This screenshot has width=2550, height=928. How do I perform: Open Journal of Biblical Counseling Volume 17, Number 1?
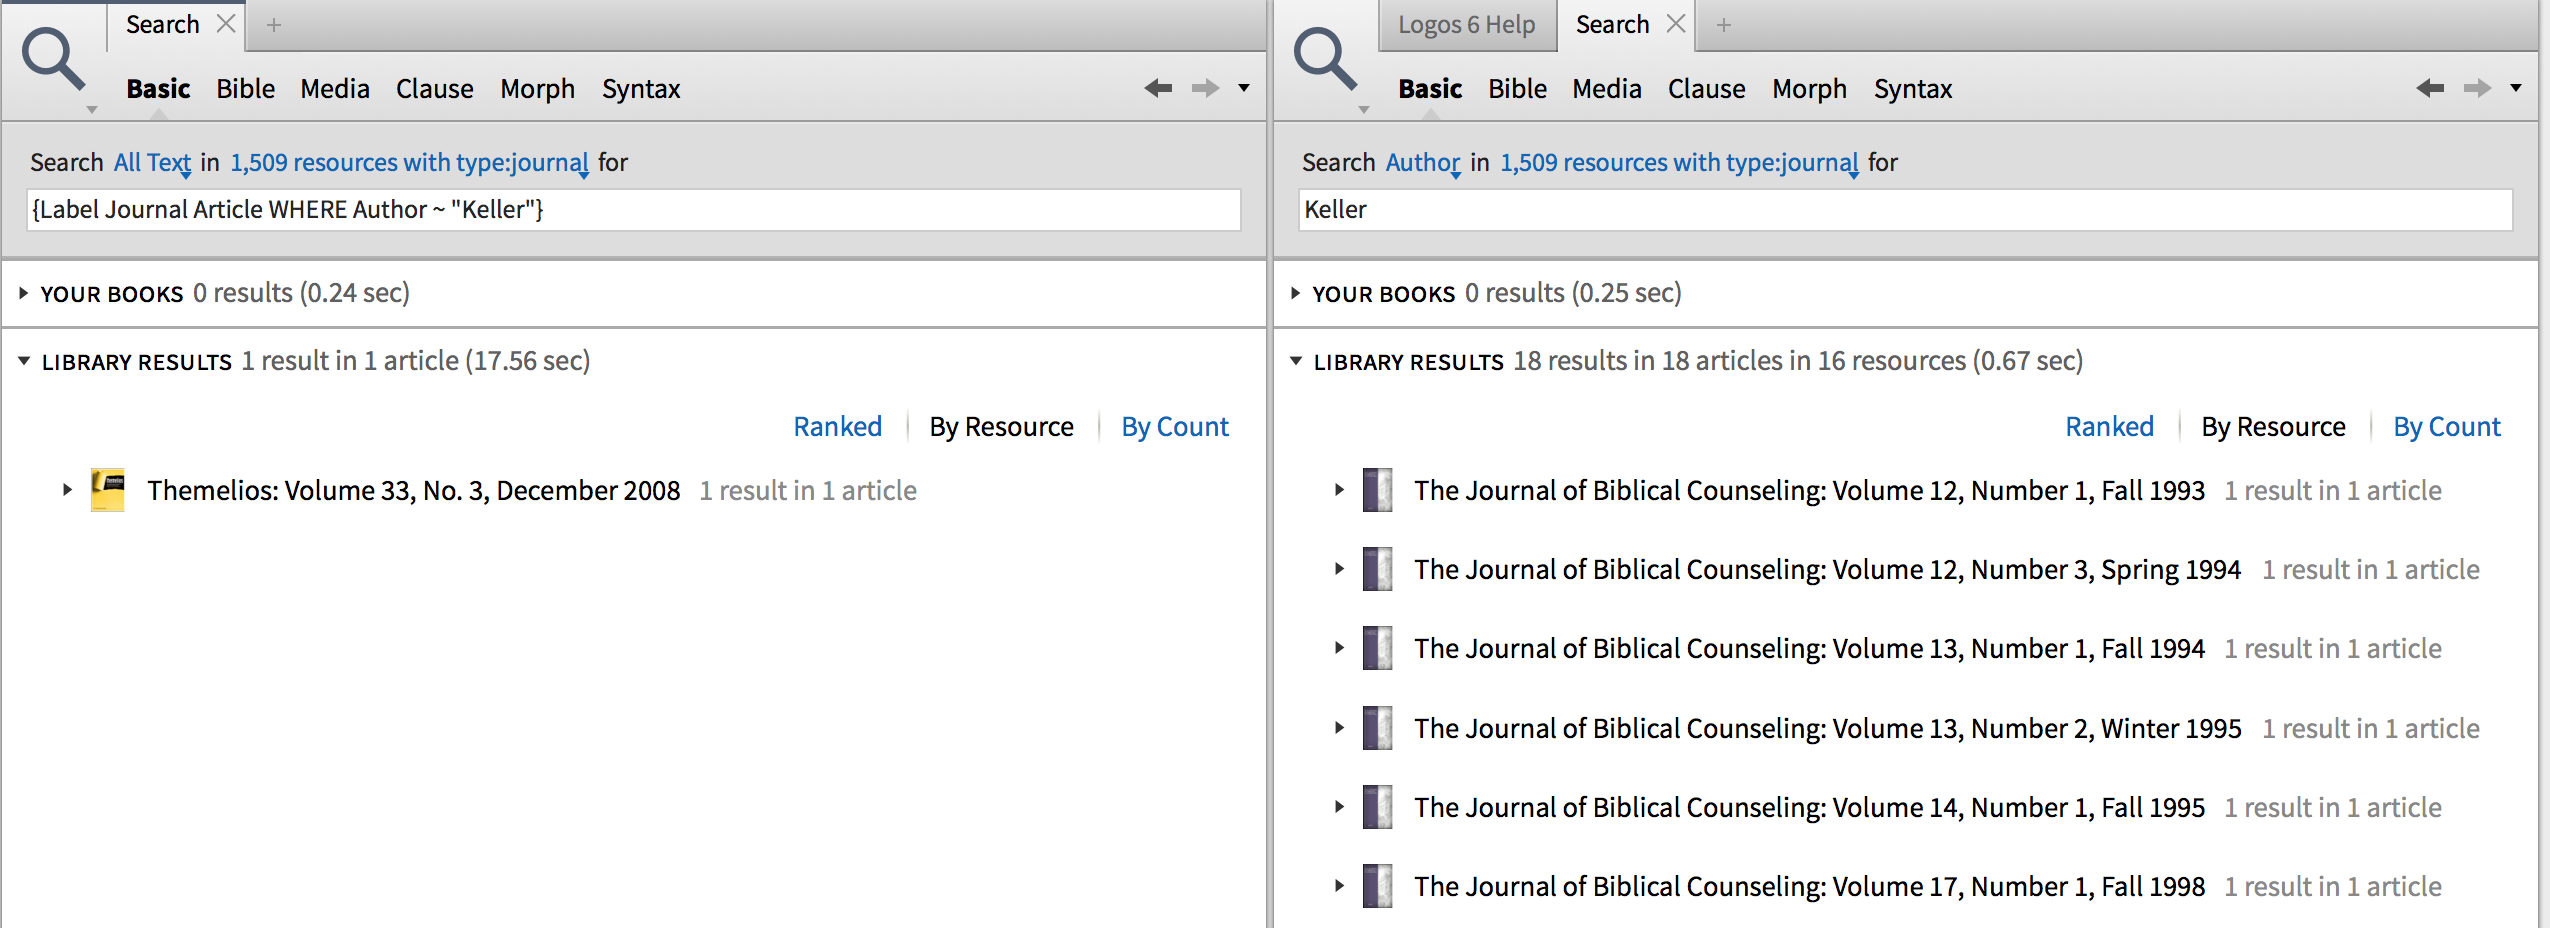[x=1810, y=887]
